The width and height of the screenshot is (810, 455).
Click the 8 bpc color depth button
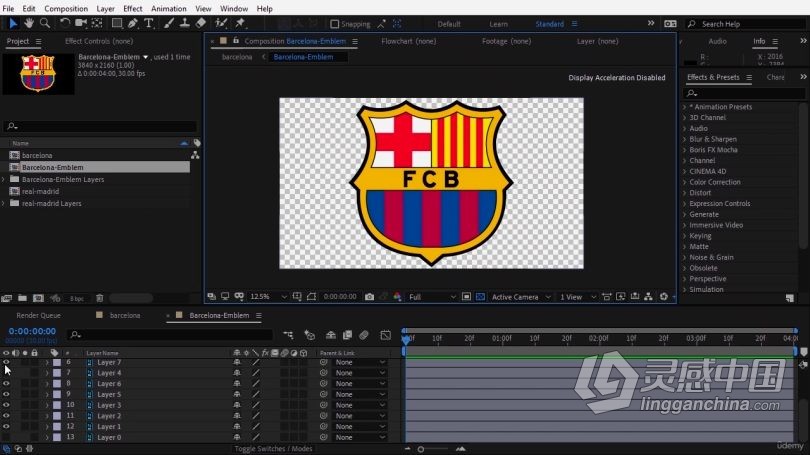77,299
